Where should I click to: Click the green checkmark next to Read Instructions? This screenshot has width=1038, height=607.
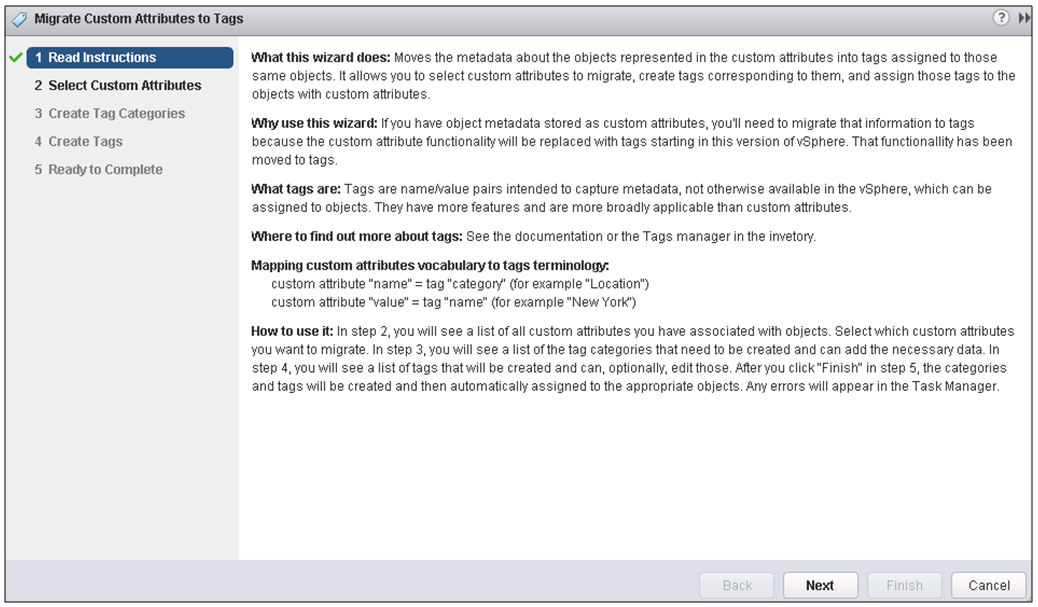(16, 58)
